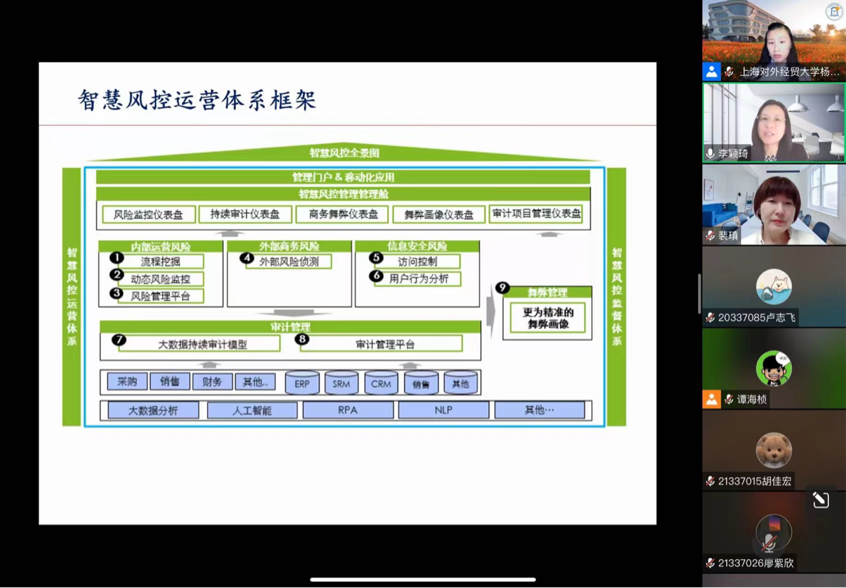846x588 pixels.
Task: Click the RPA box in the shared slide
Action: [x=347, y=410]
